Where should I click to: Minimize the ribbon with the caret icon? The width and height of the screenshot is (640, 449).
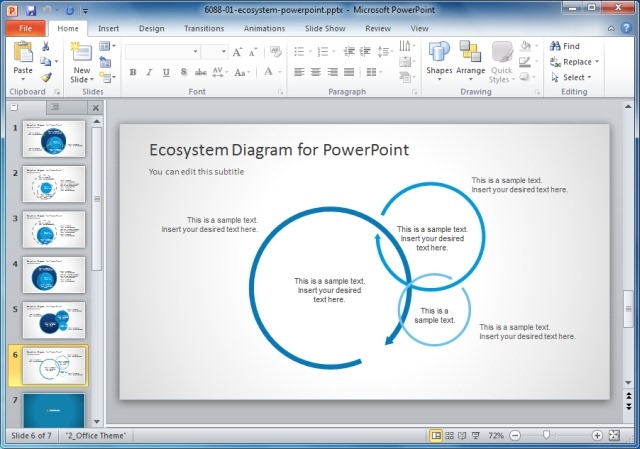[x=611, y=28]
